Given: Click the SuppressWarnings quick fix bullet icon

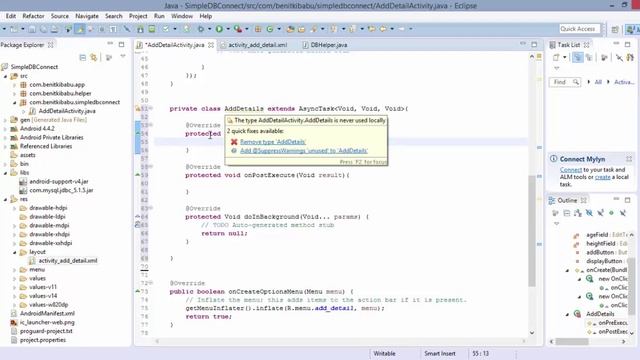Looking at the screenshot, I should point(234,151).
